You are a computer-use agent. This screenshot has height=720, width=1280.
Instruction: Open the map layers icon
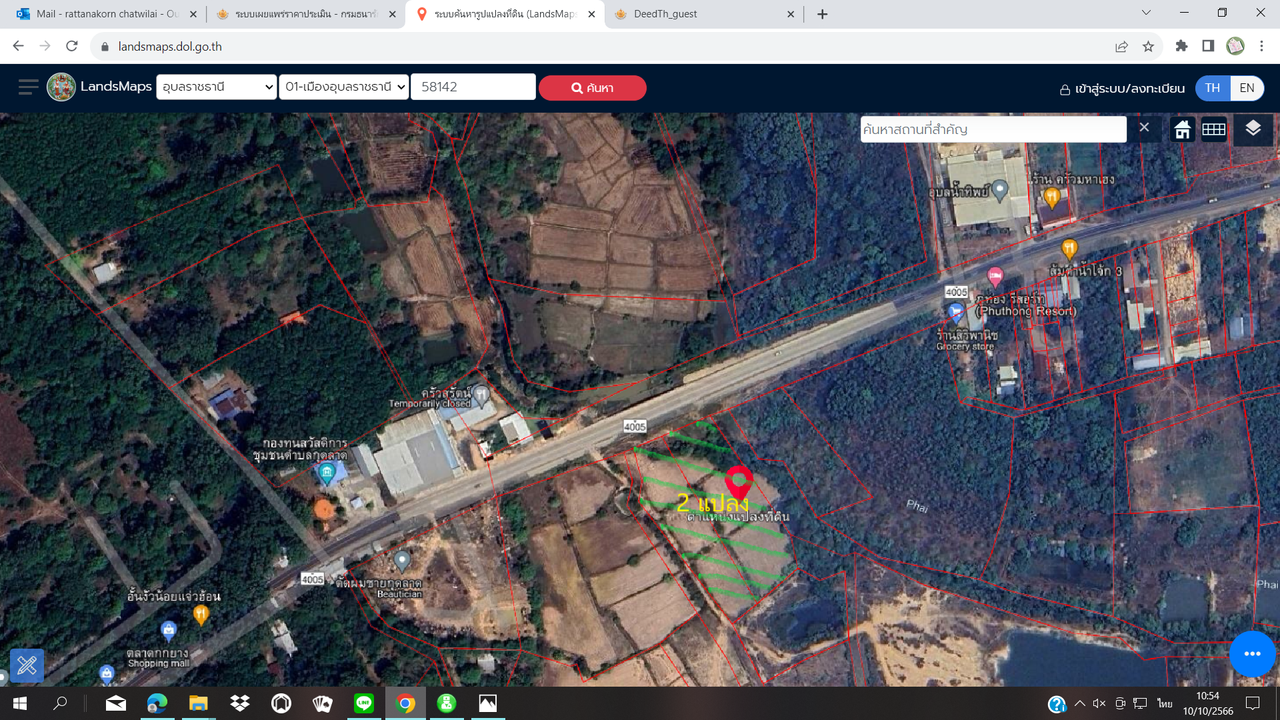pos(1253,129)
